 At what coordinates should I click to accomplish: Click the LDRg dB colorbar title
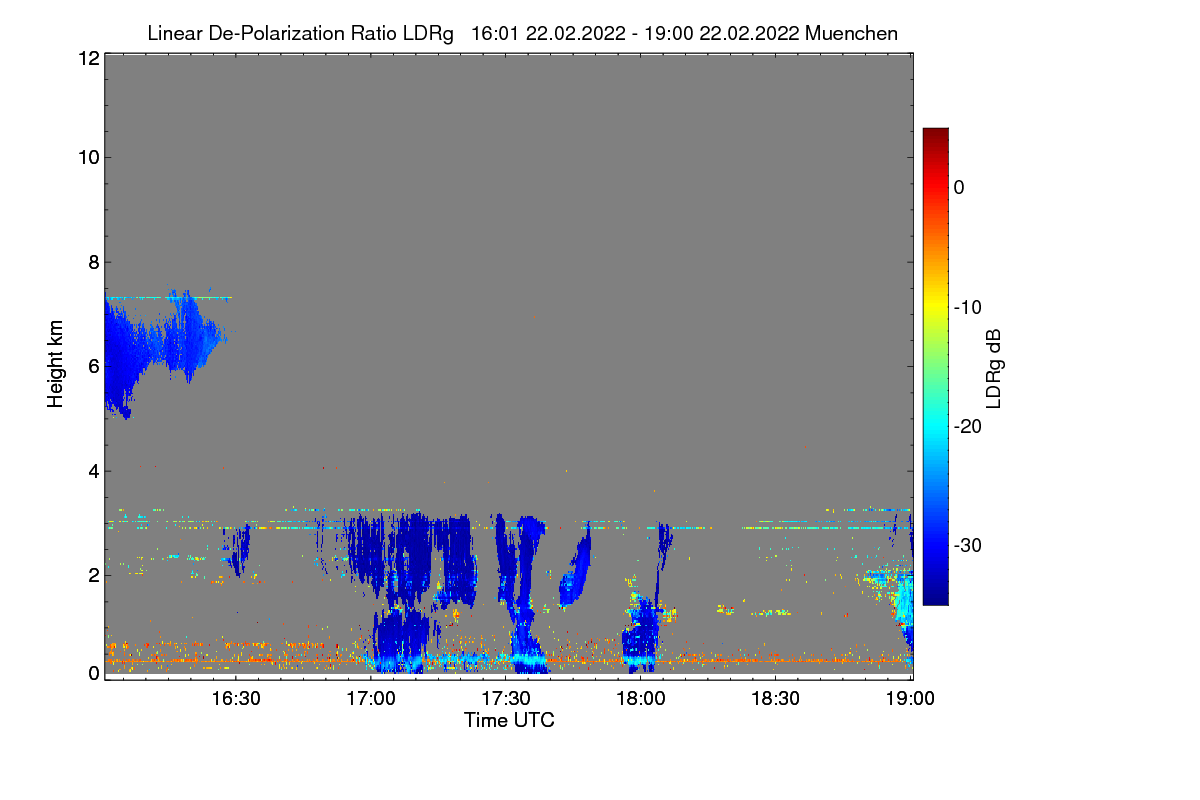pyautogui.click(x=994, y=367)
